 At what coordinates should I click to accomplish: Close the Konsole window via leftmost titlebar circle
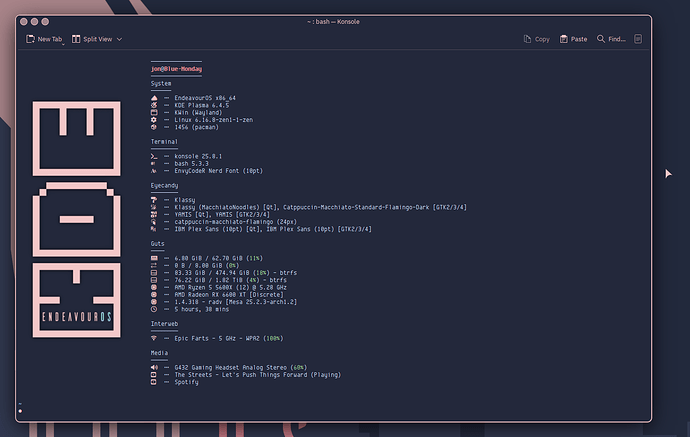pos(24,22)
